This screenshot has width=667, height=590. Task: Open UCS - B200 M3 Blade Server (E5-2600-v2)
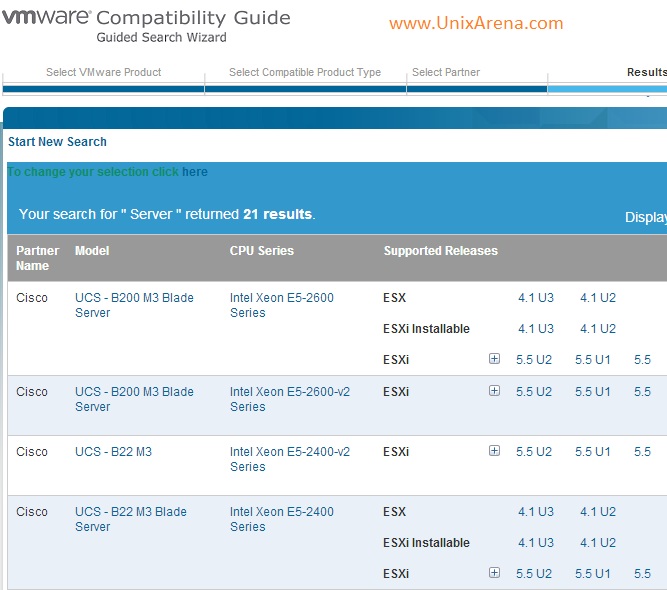point(134,399)
